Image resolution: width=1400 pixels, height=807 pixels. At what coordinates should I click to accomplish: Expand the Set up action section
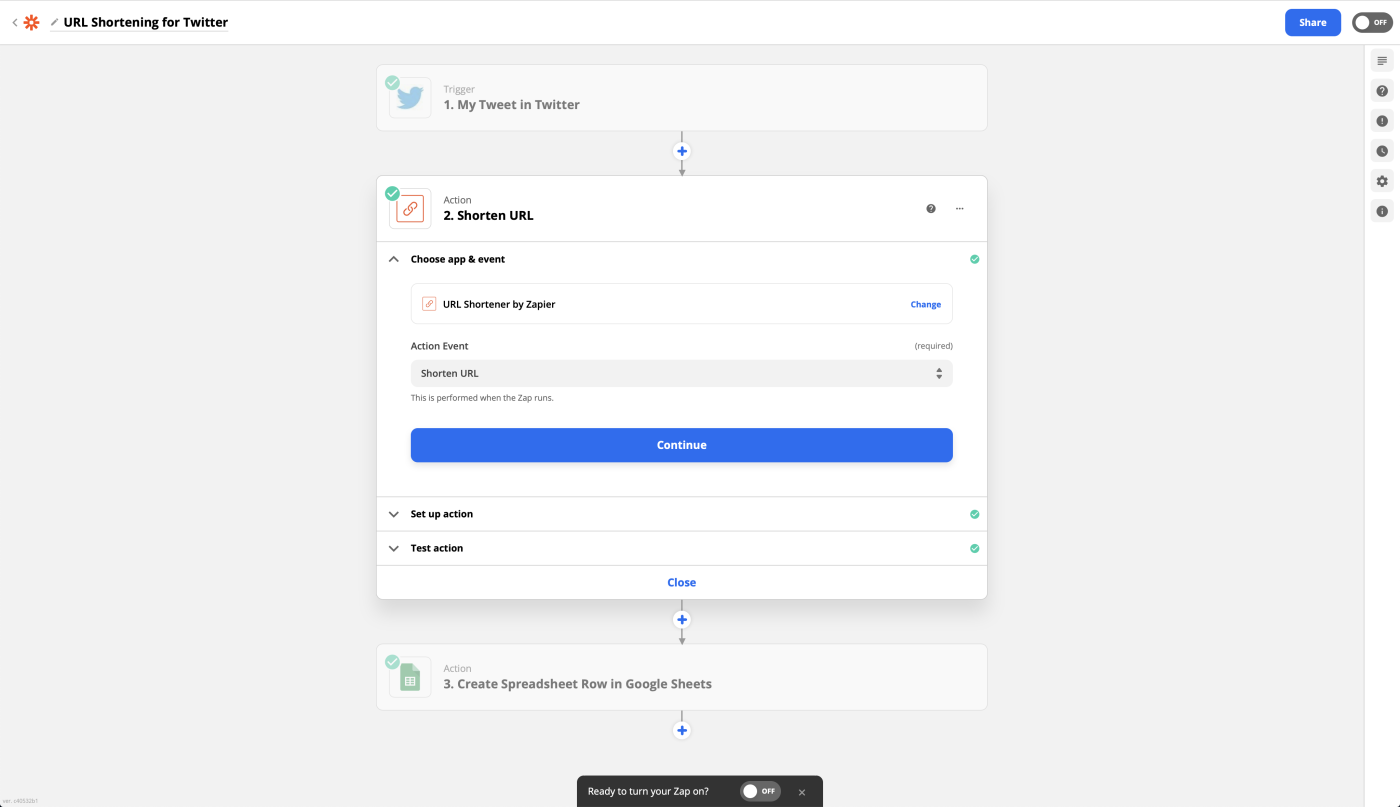point(682,514)
